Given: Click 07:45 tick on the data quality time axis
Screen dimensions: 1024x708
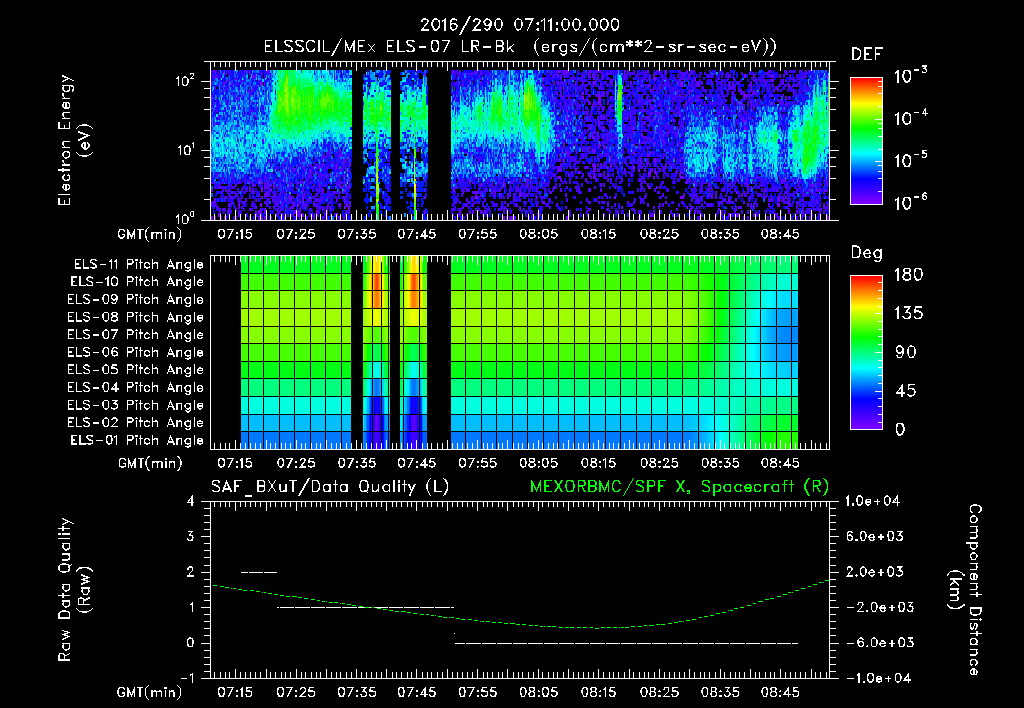Looking at the screenshot, I should 417,692.
